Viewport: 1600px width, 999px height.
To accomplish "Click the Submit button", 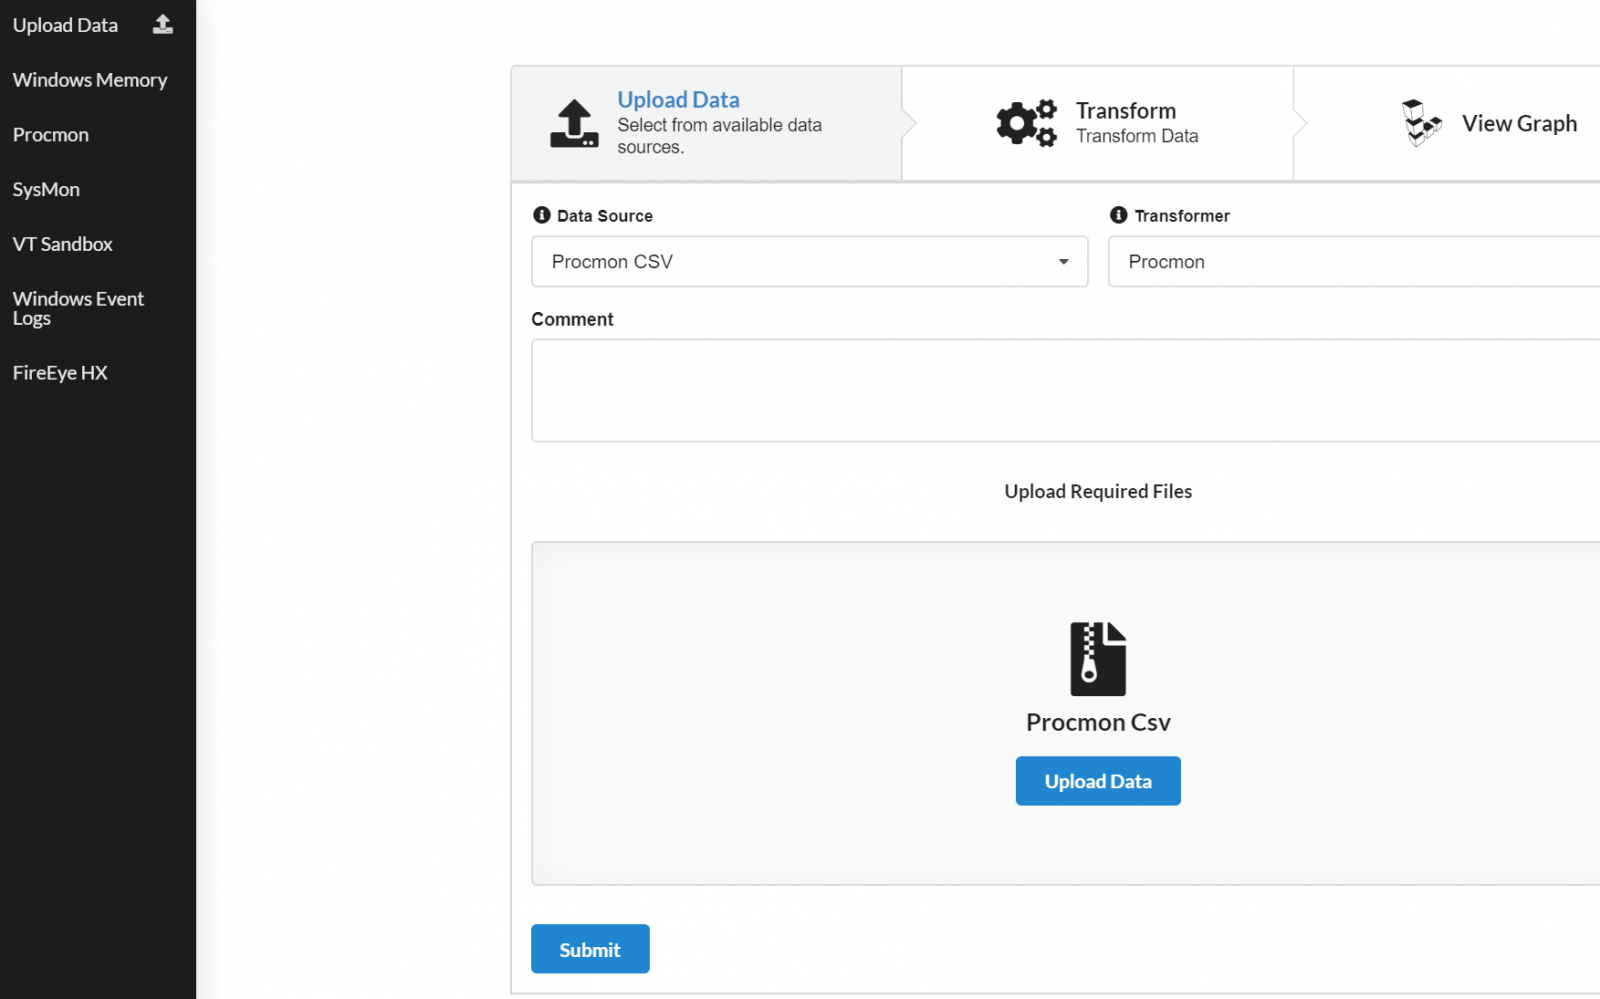I will click(590, 949).
